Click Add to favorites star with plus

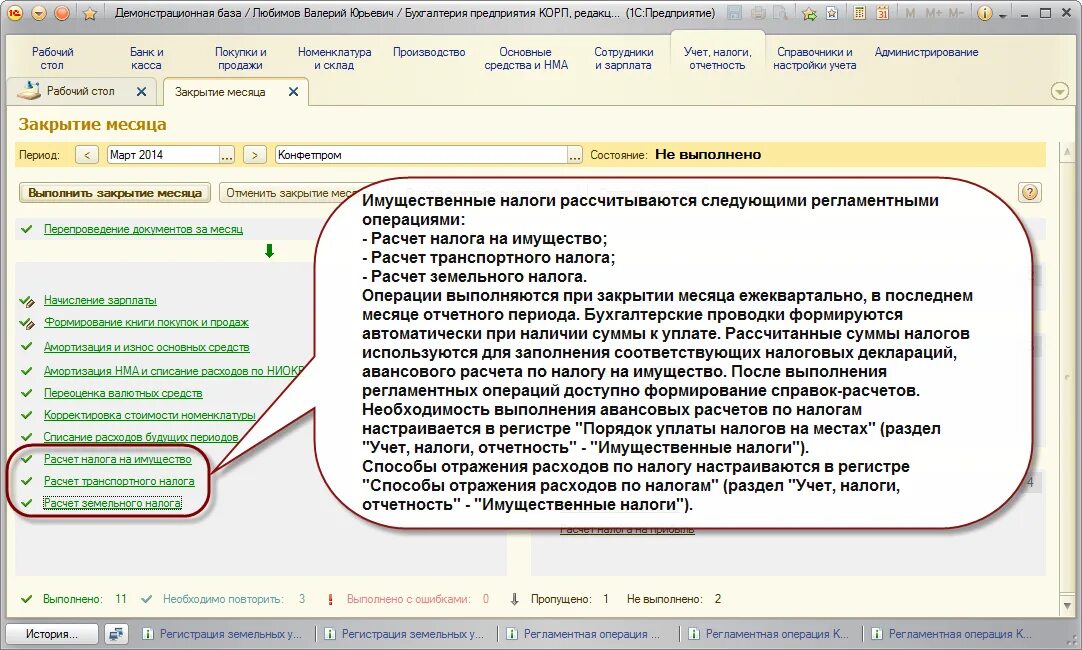point(809,13)
